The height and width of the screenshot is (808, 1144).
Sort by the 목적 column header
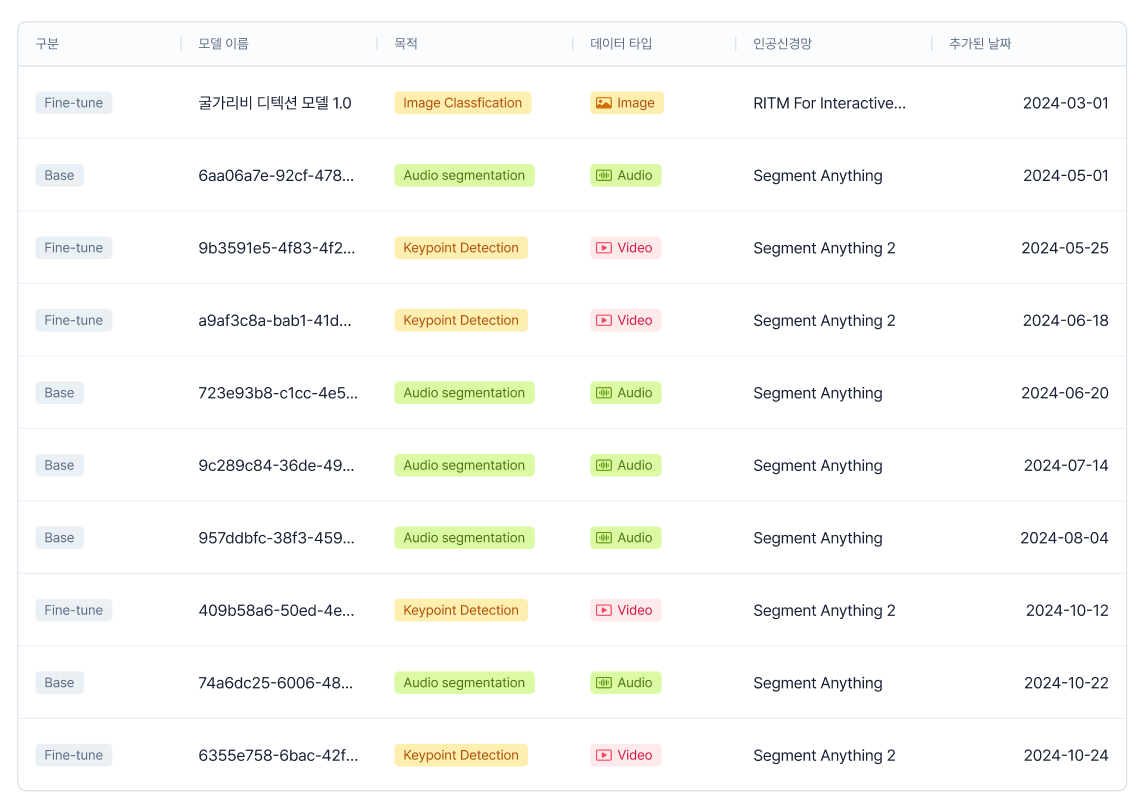pos(406,44)
